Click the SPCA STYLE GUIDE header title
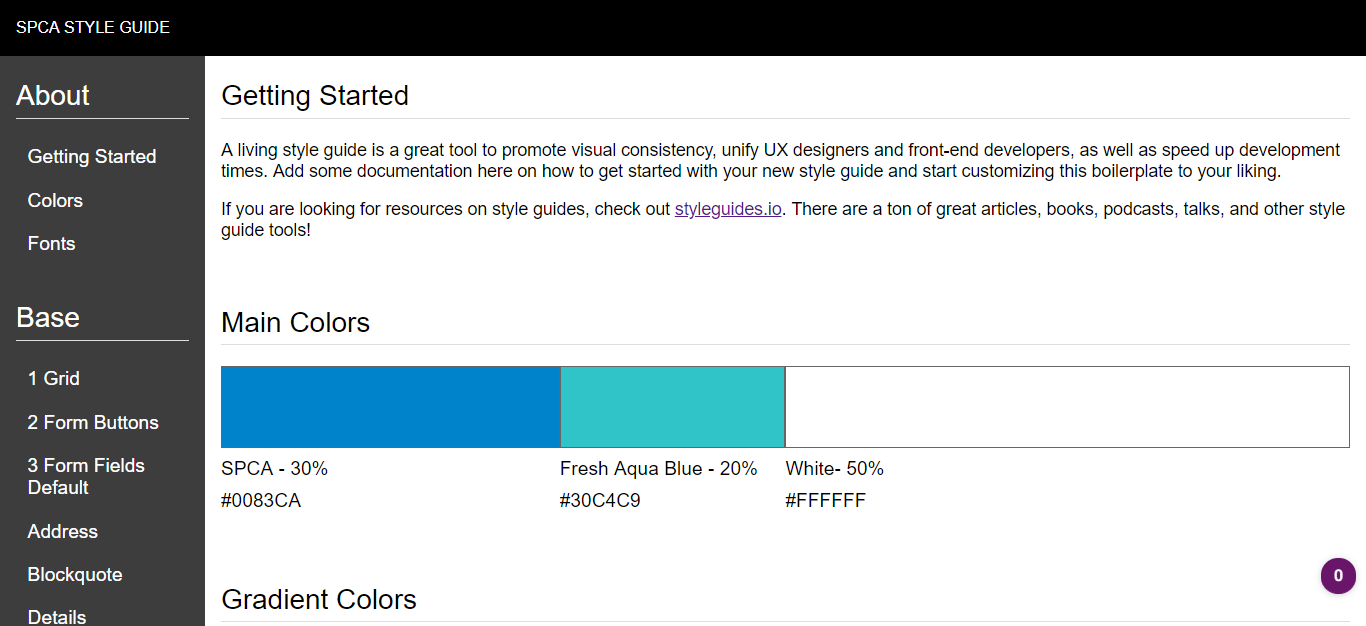The height and width of the screenshot is (626, 1366). click(x=93, y=28)
